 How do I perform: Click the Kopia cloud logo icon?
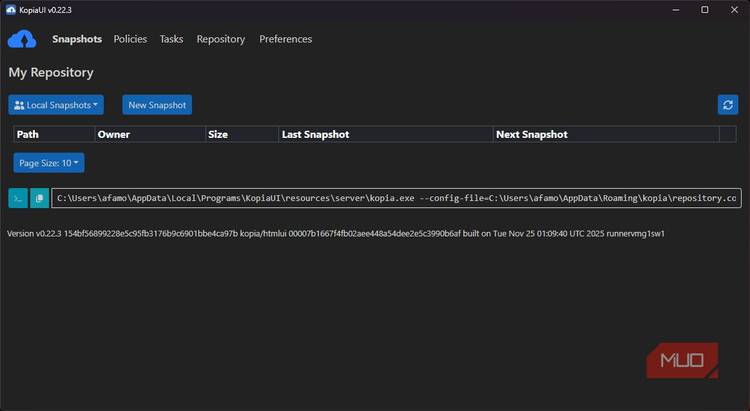point(22,39)
